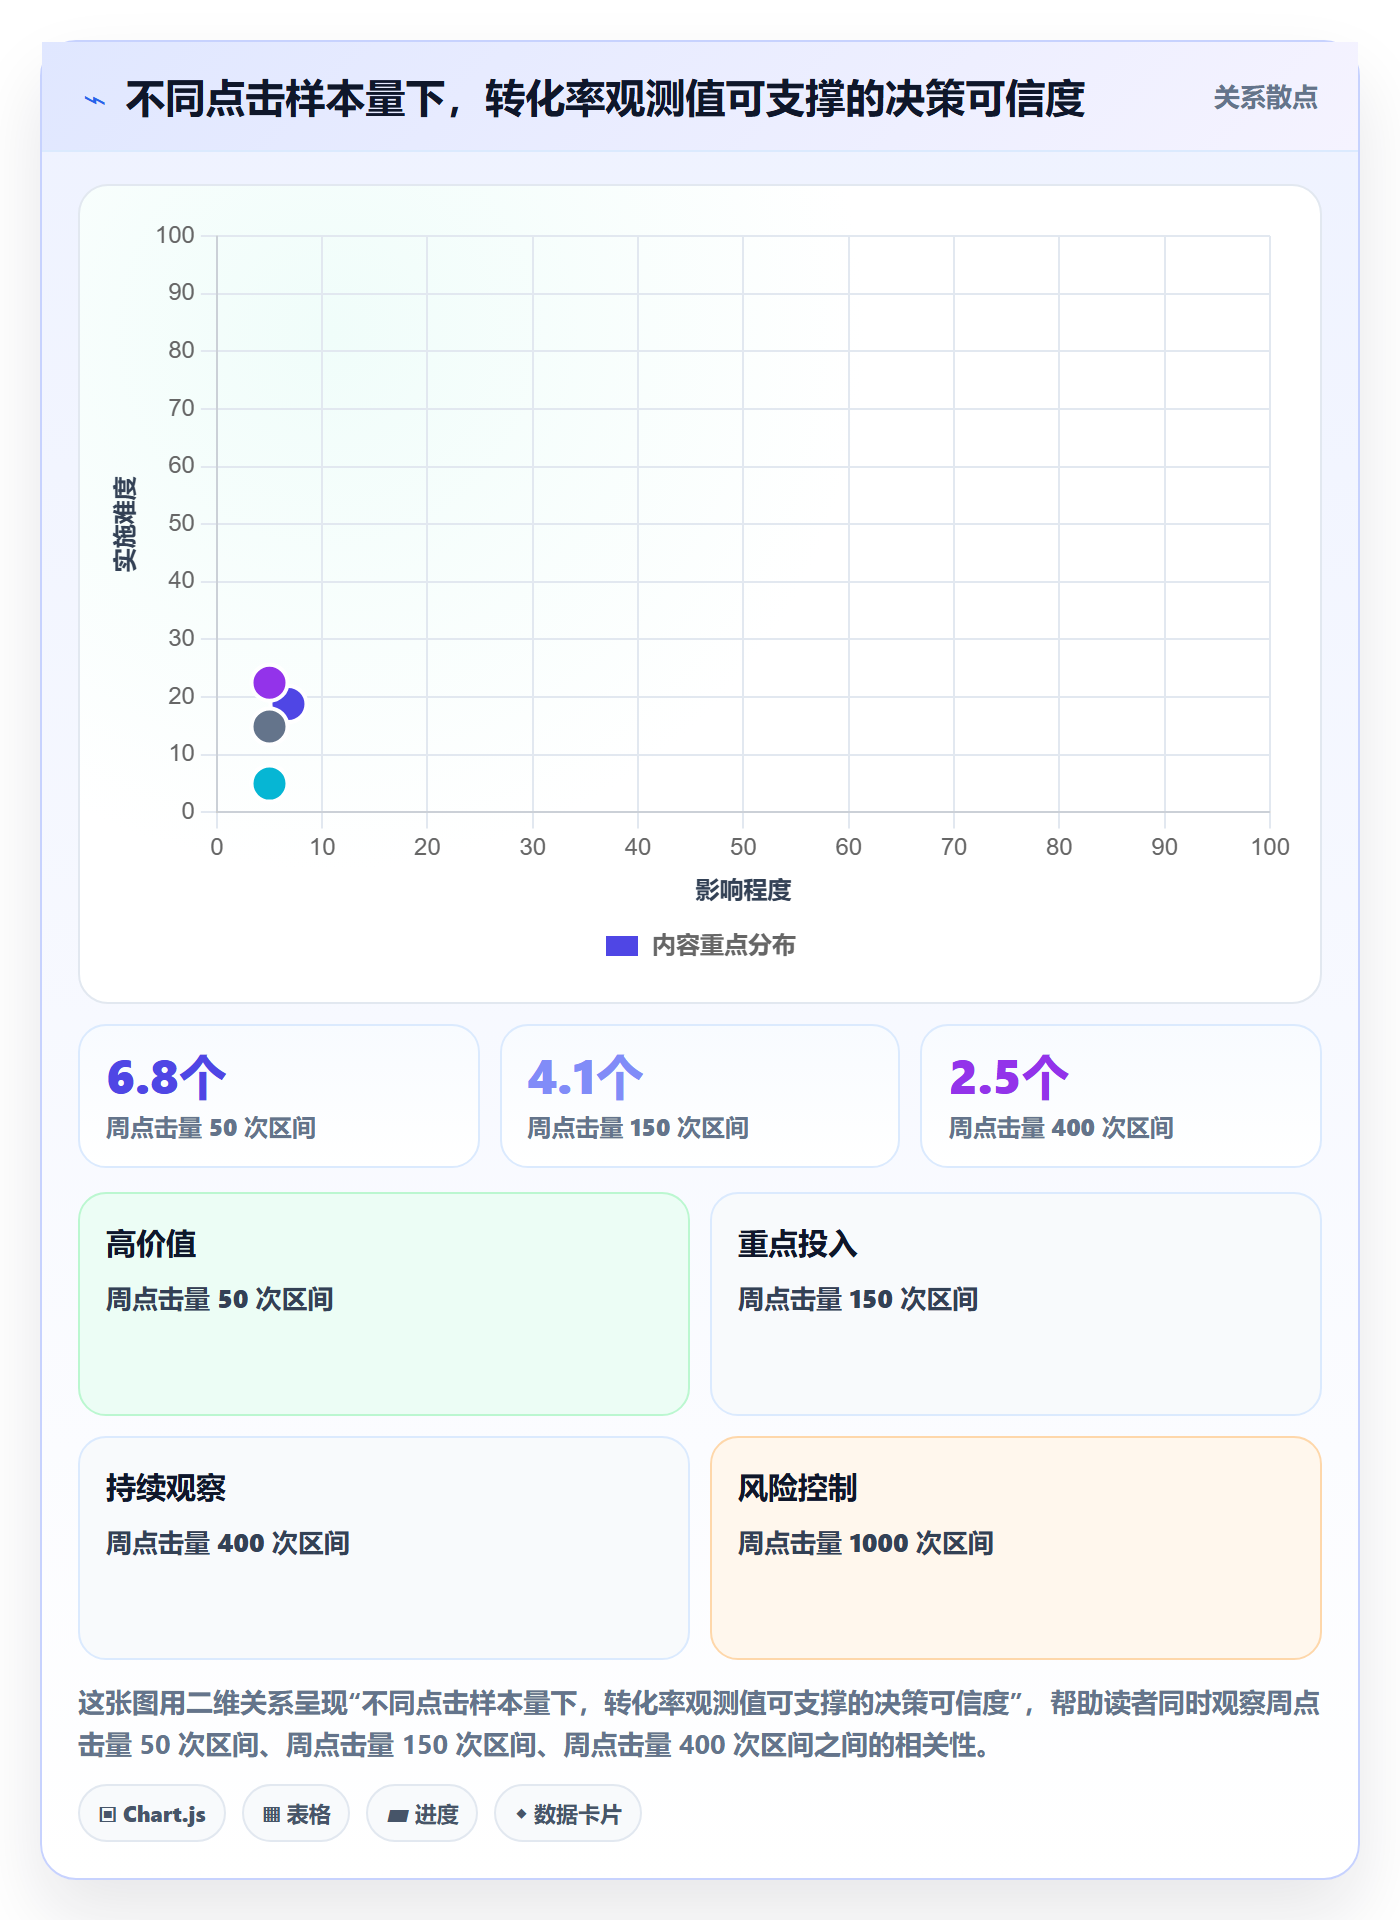Open the 高价值 quadrant card heading
Screen dimensions: 1400x1920
(151, 1244)
